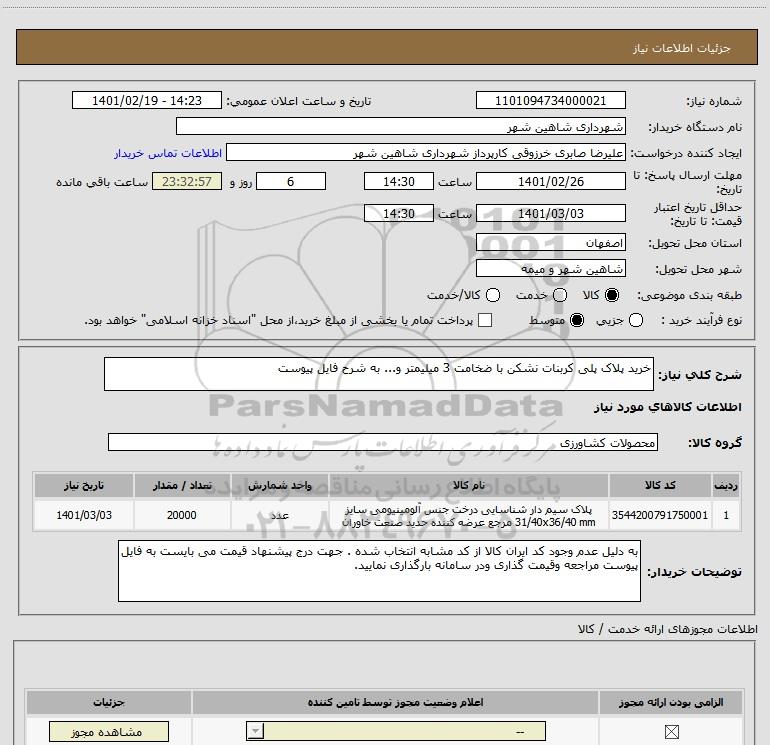The width and height of the screenshot is (770, 745).
Task: Click the need date cell 1401/03/03
Action: (84, 515)
